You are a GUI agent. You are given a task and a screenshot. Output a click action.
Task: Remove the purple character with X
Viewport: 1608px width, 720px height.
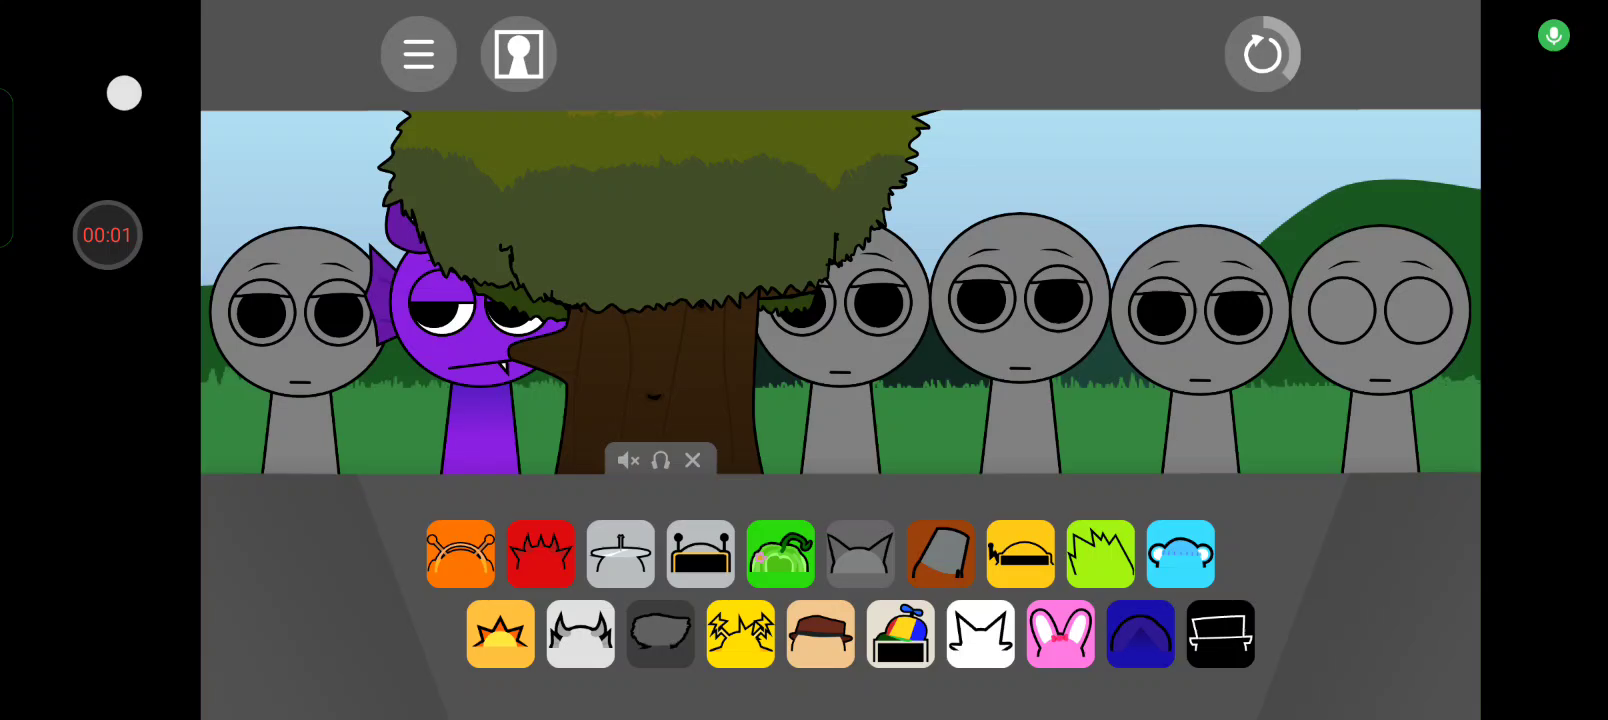(693, 460)
